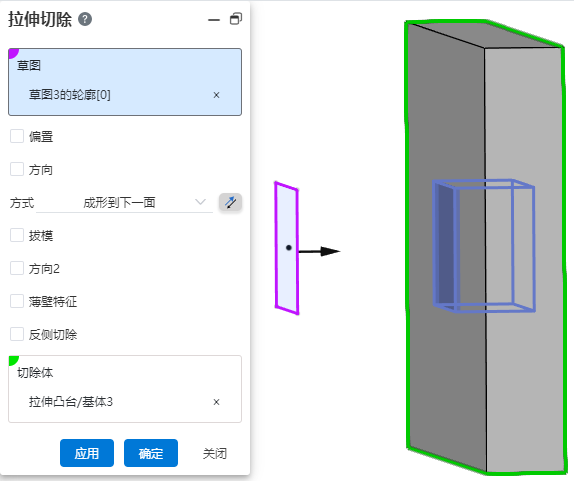The height and width of the screenshot is (481, 574).
Task: Enable the 偏置 checkbox
Action: click(x=17, y=136)
